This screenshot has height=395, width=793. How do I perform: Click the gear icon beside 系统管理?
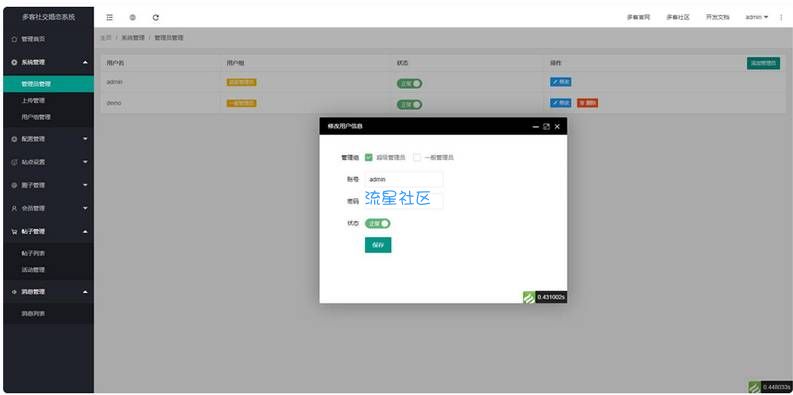[14, 62]
